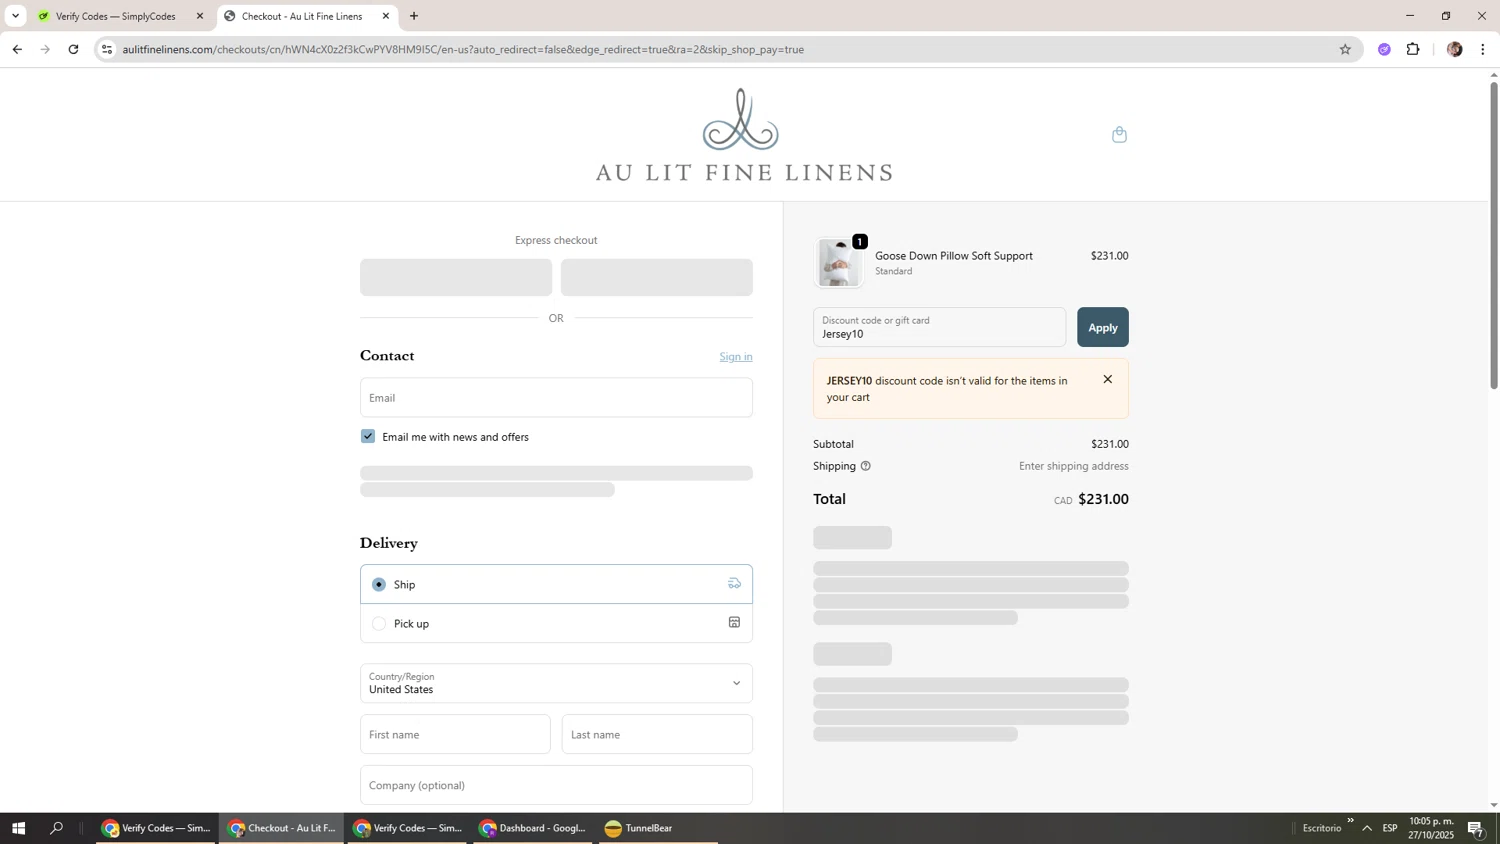
Task: Open the browser extensions puzzle icon
Action: pyautogui.click(x=1413, y=49)
